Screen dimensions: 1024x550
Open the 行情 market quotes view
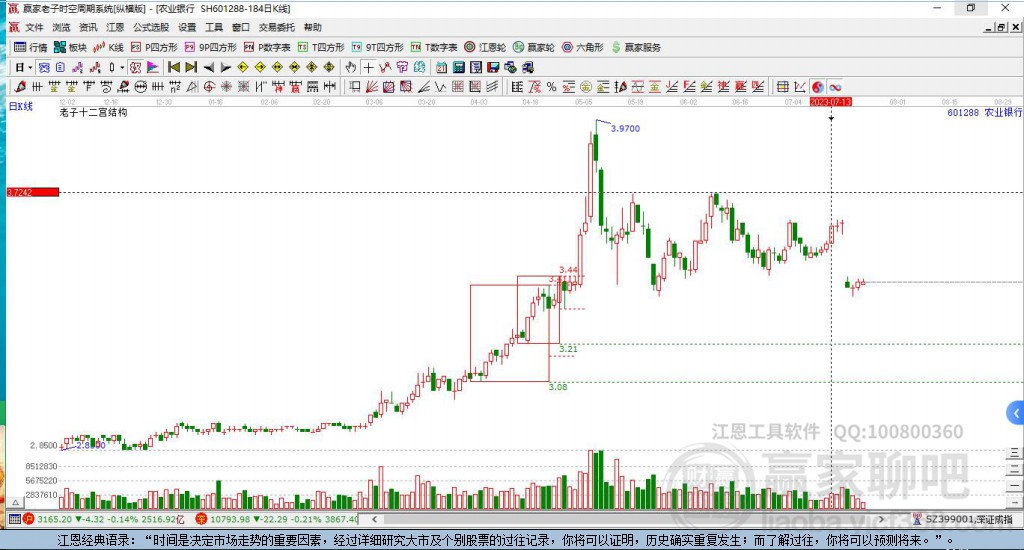pos(31,47)
